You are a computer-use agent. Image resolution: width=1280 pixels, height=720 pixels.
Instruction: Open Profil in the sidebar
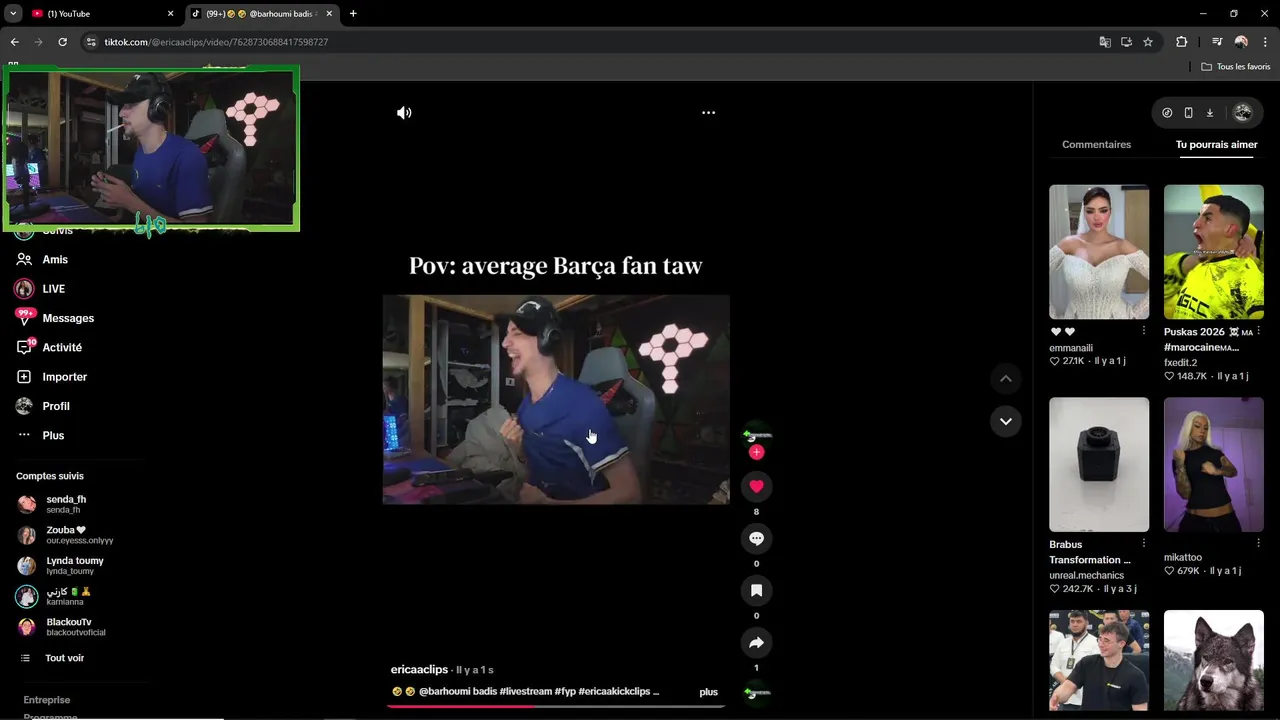(56, 406)
